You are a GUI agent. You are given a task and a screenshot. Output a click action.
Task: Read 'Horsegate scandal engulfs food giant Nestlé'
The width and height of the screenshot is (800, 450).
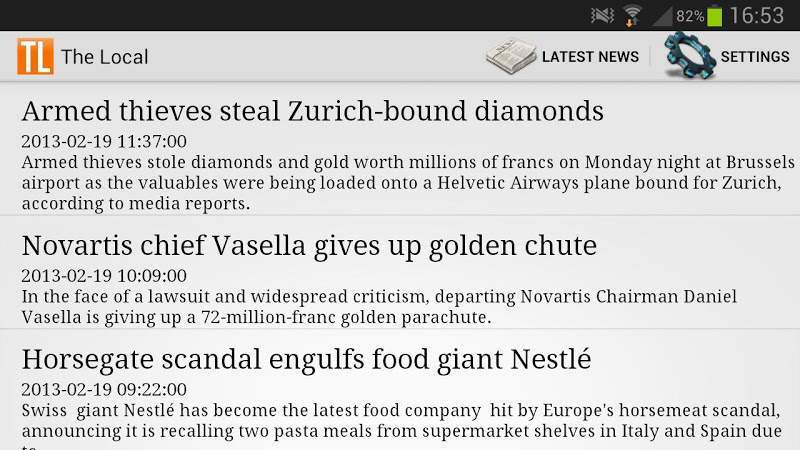[306, 359]
